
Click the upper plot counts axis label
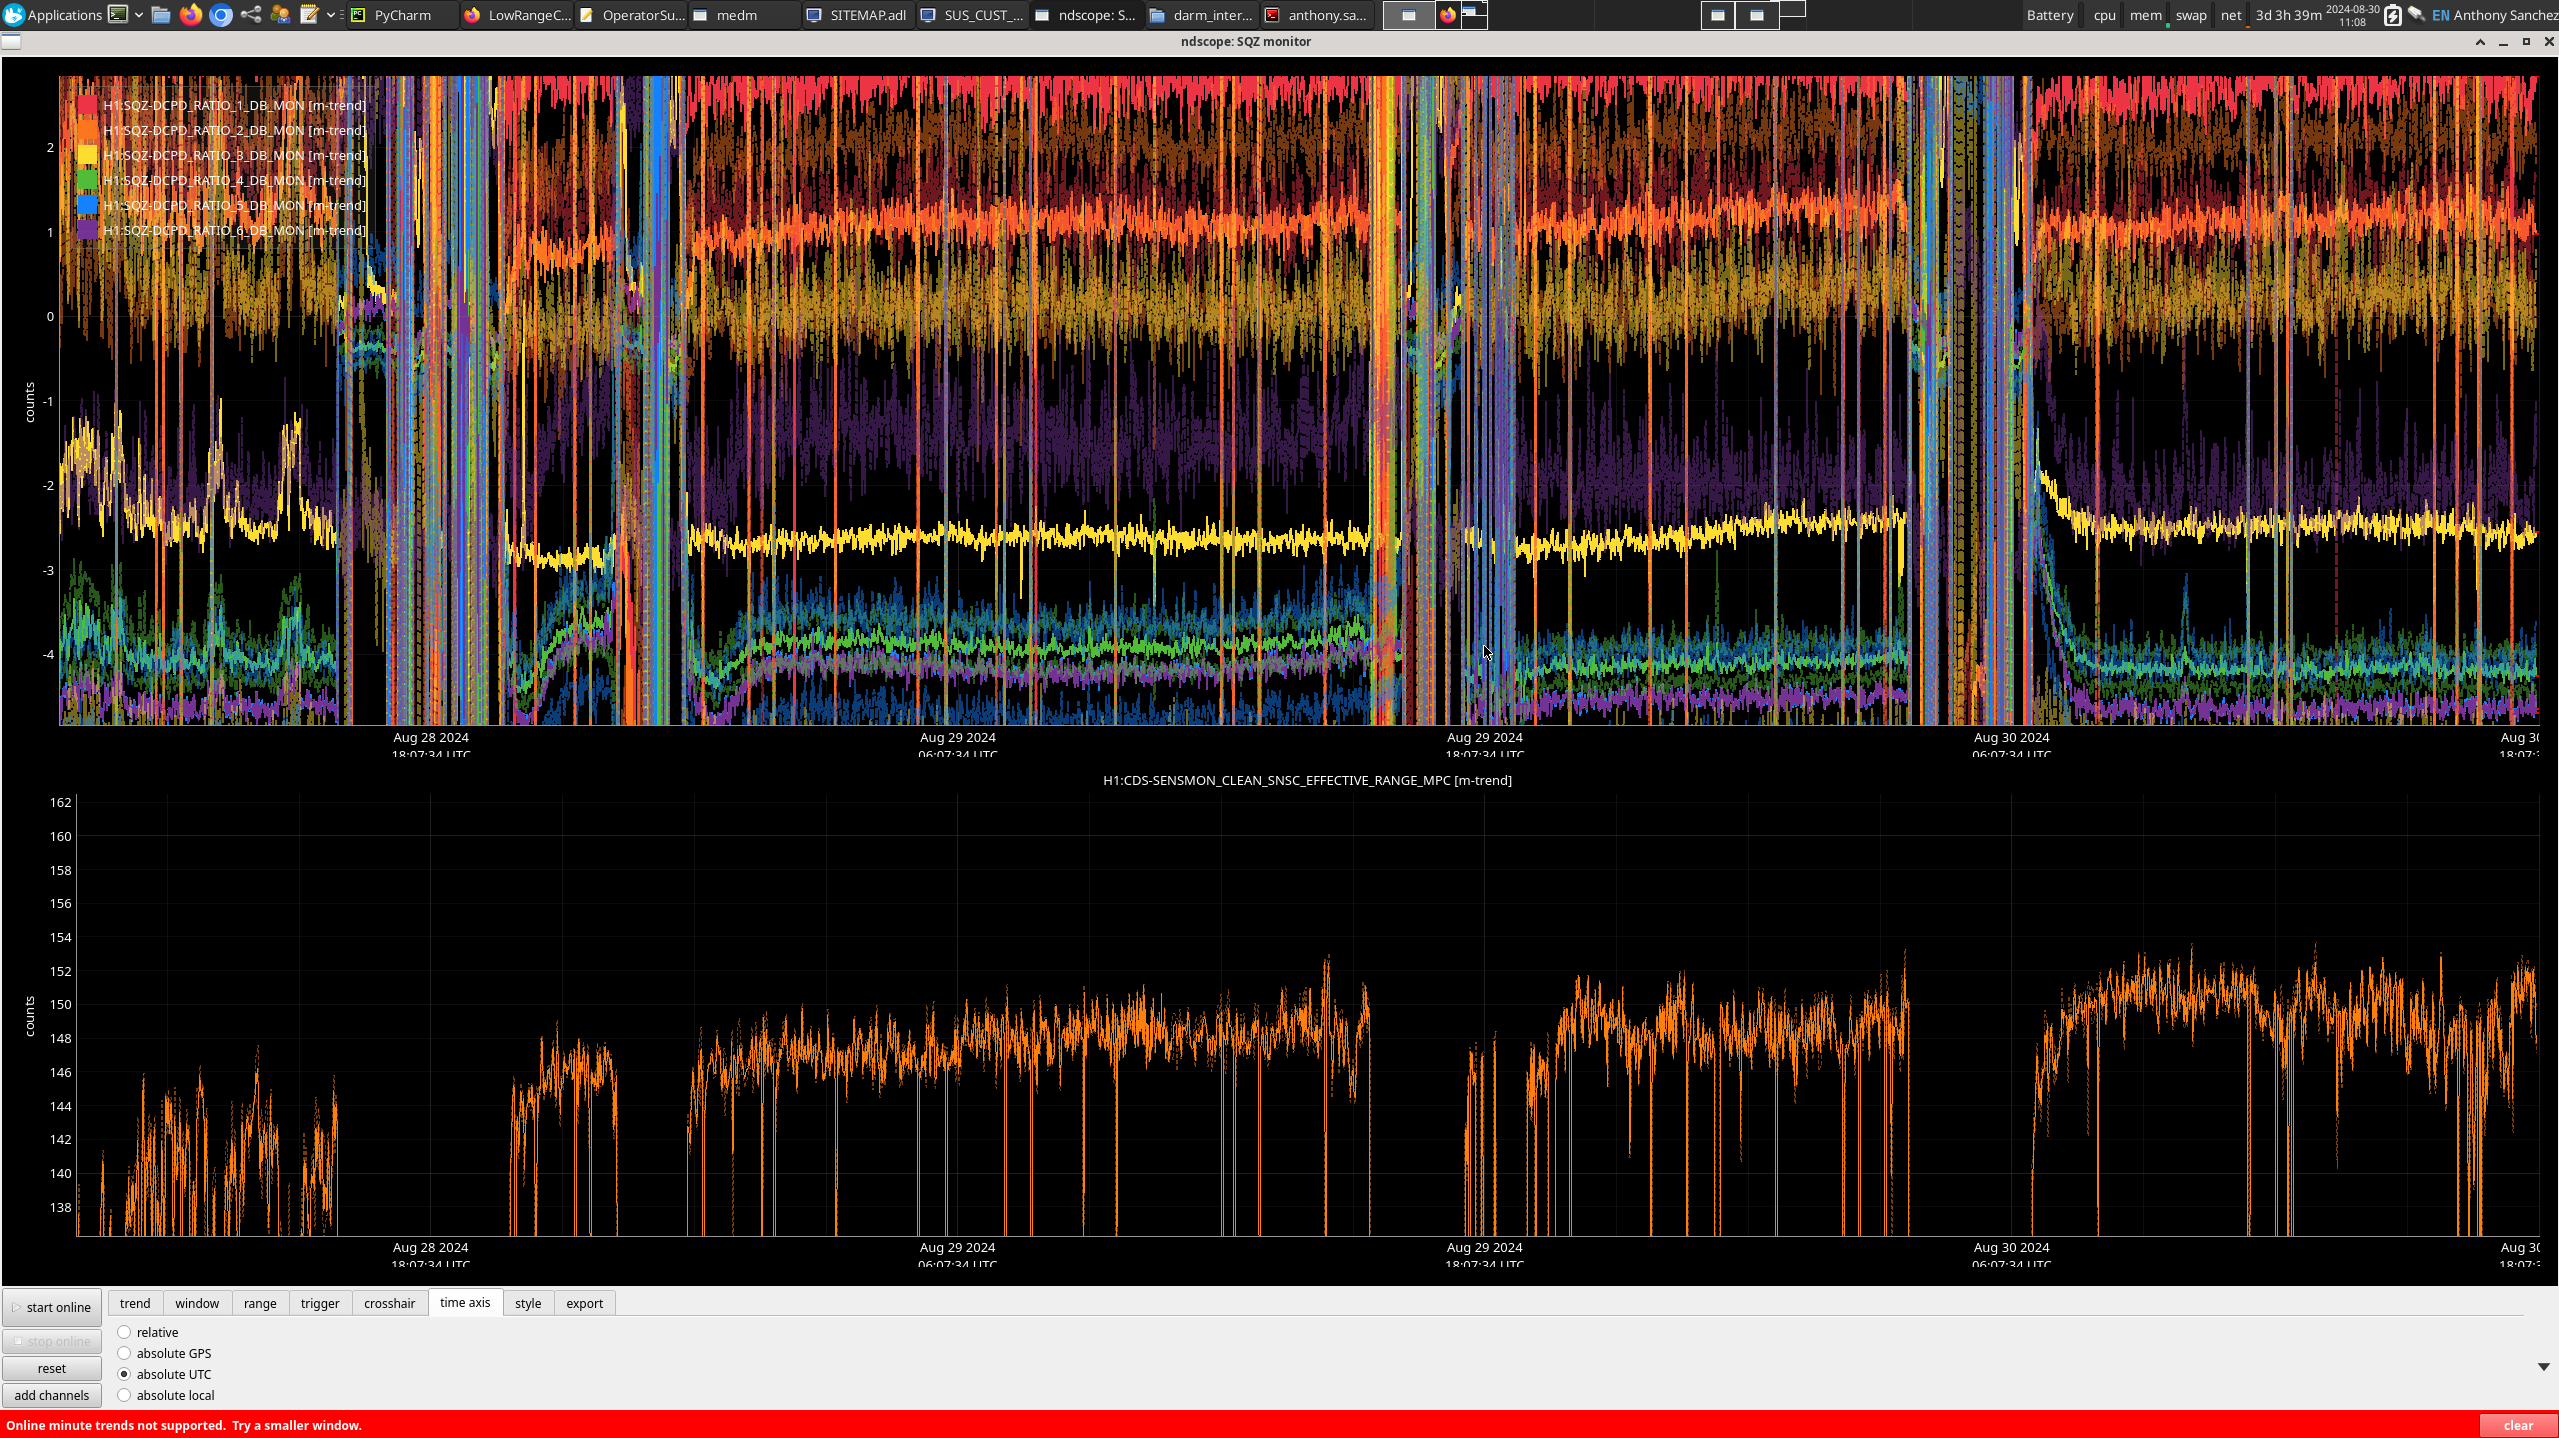click(30, 402)
